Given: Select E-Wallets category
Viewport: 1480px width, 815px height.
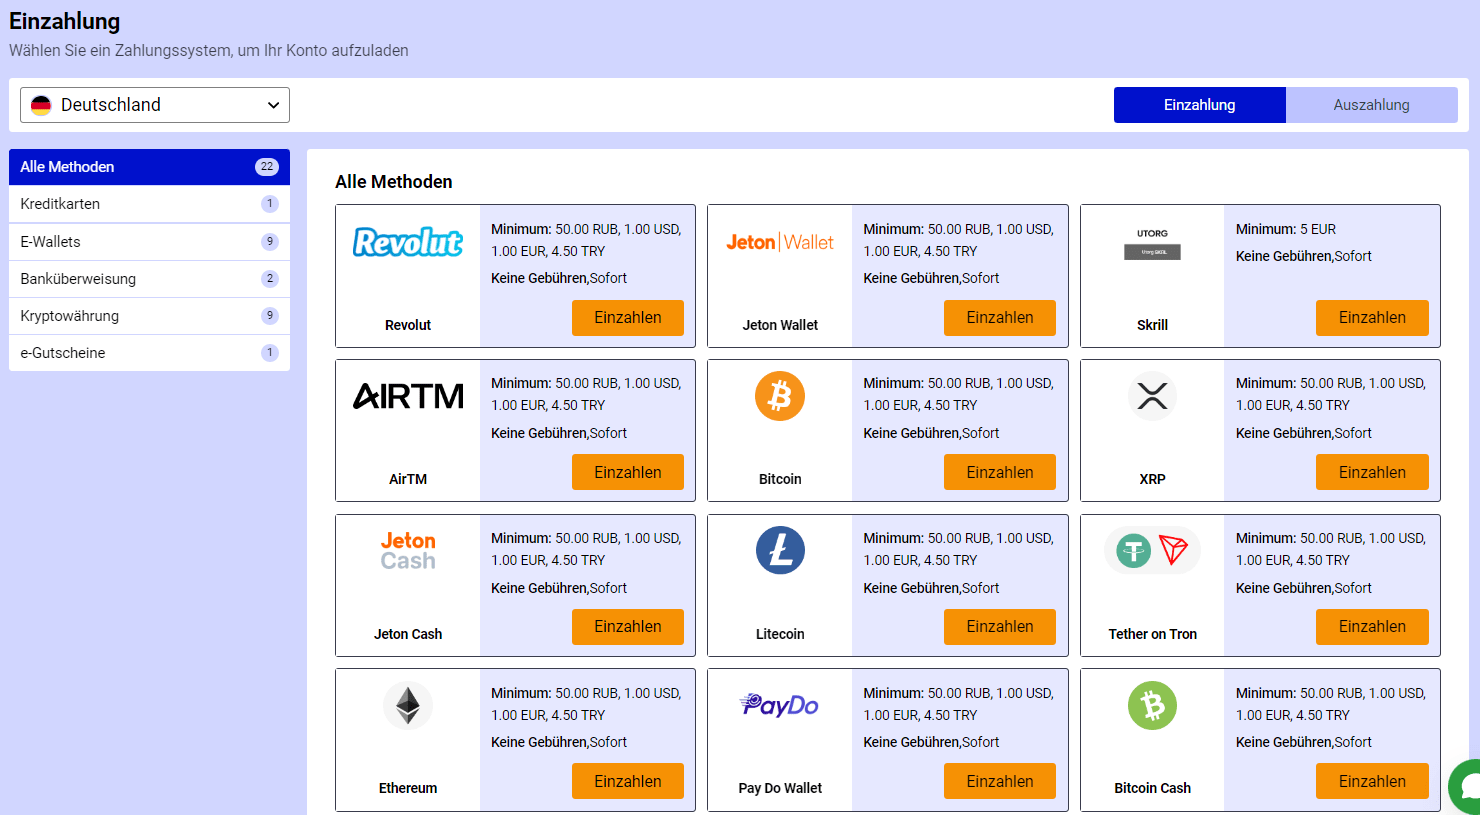Looking at the screenshot, I should coord(149,242).
